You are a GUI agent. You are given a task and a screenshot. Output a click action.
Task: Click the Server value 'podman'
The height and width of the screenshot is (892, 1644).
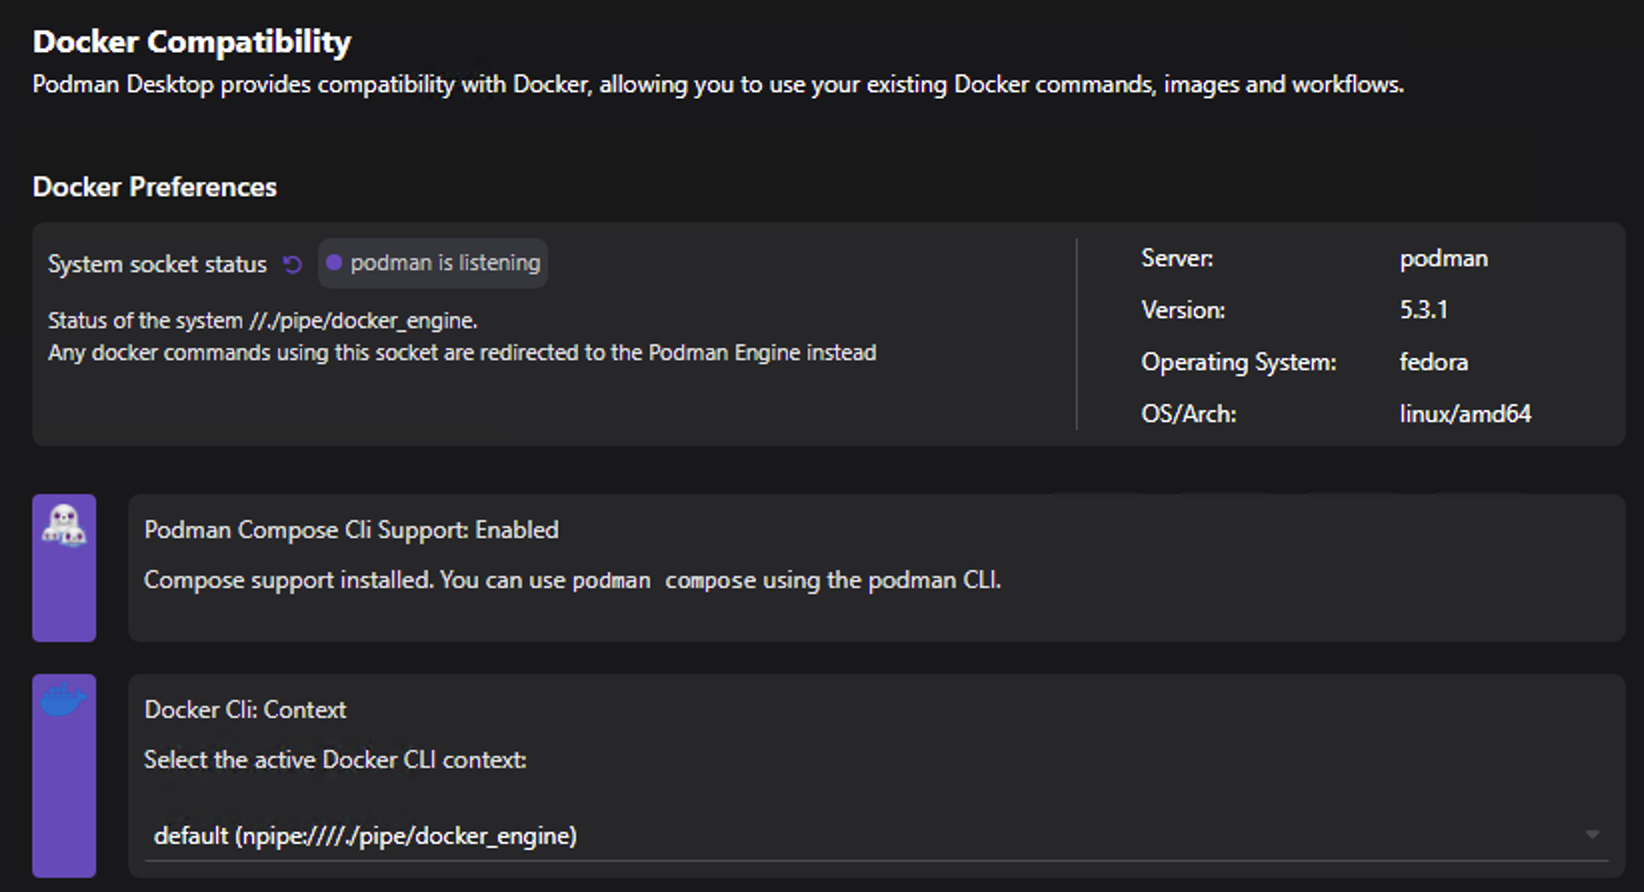[x=1443, y=258]
